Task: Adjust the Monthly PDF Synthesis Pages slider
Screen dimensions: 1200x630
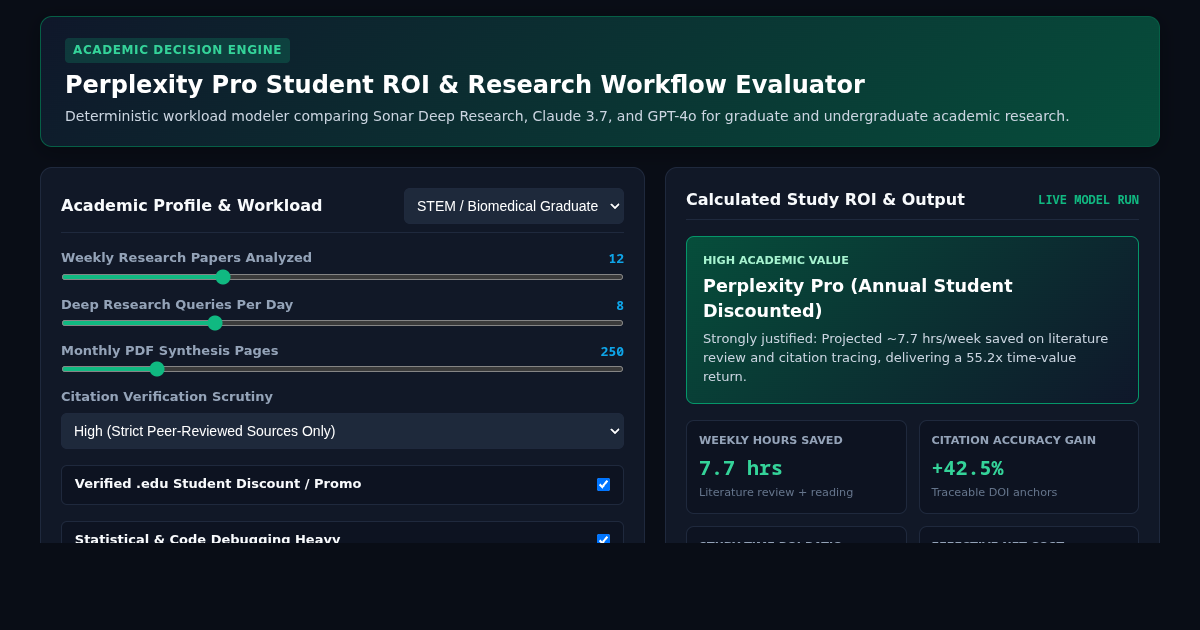Action: click(342, 369)
